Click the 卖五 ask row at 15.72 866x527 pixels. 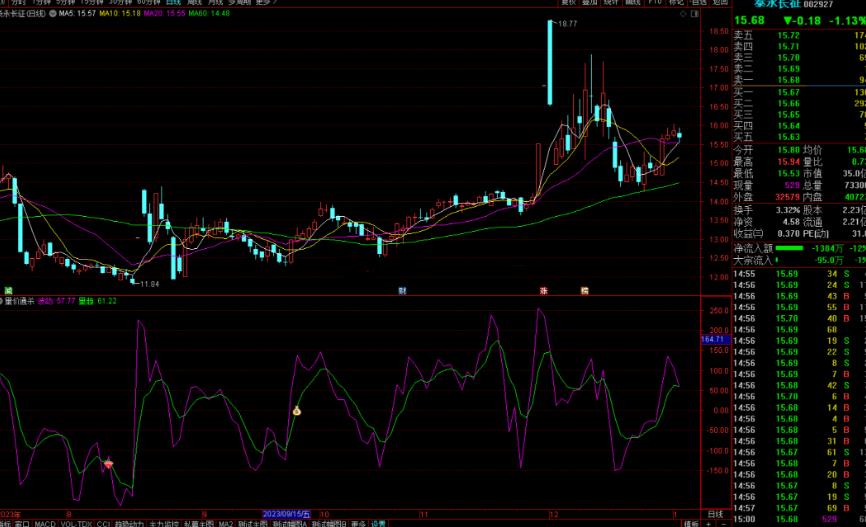799,35
